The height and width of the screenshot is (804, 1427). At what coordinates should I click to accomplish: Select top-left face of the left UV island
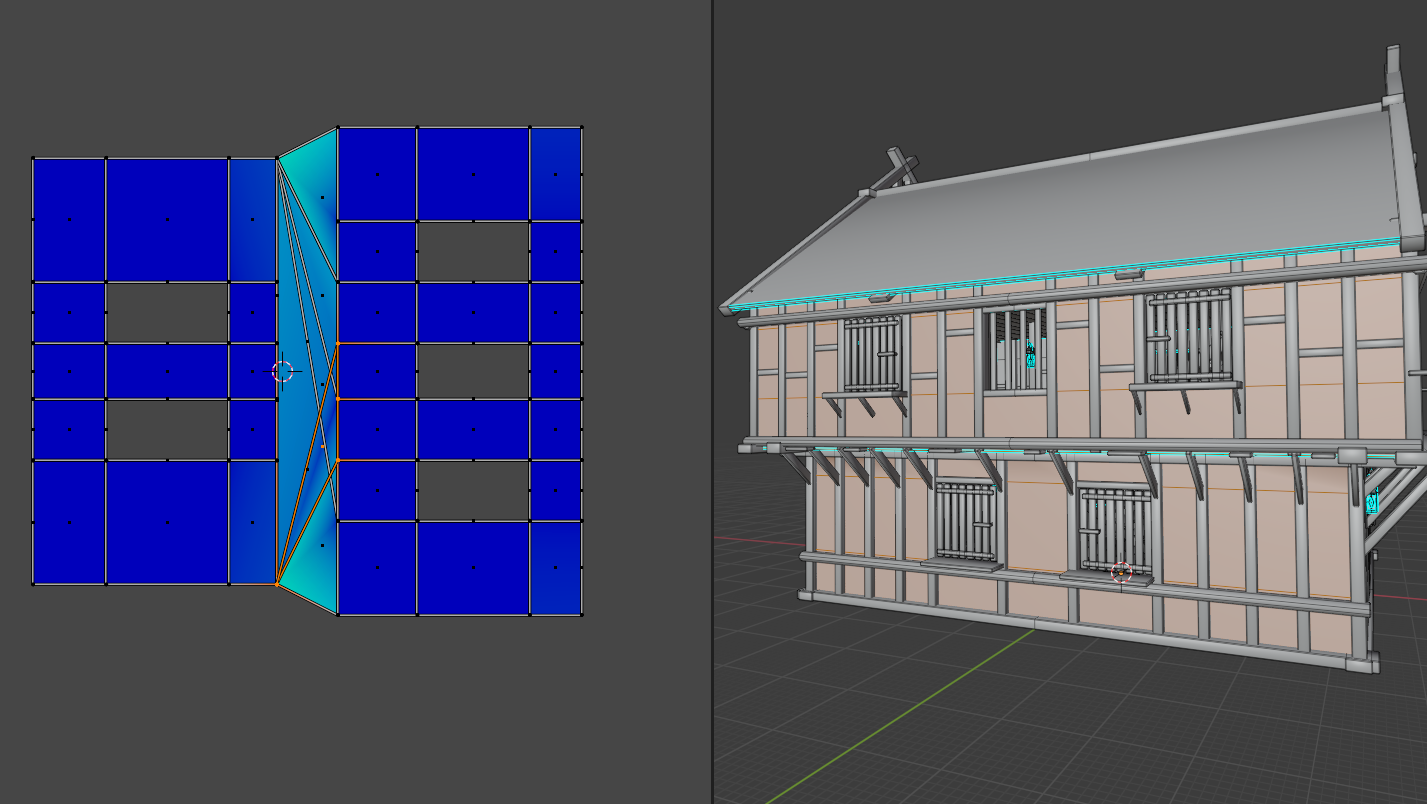(x=69, y=220)
